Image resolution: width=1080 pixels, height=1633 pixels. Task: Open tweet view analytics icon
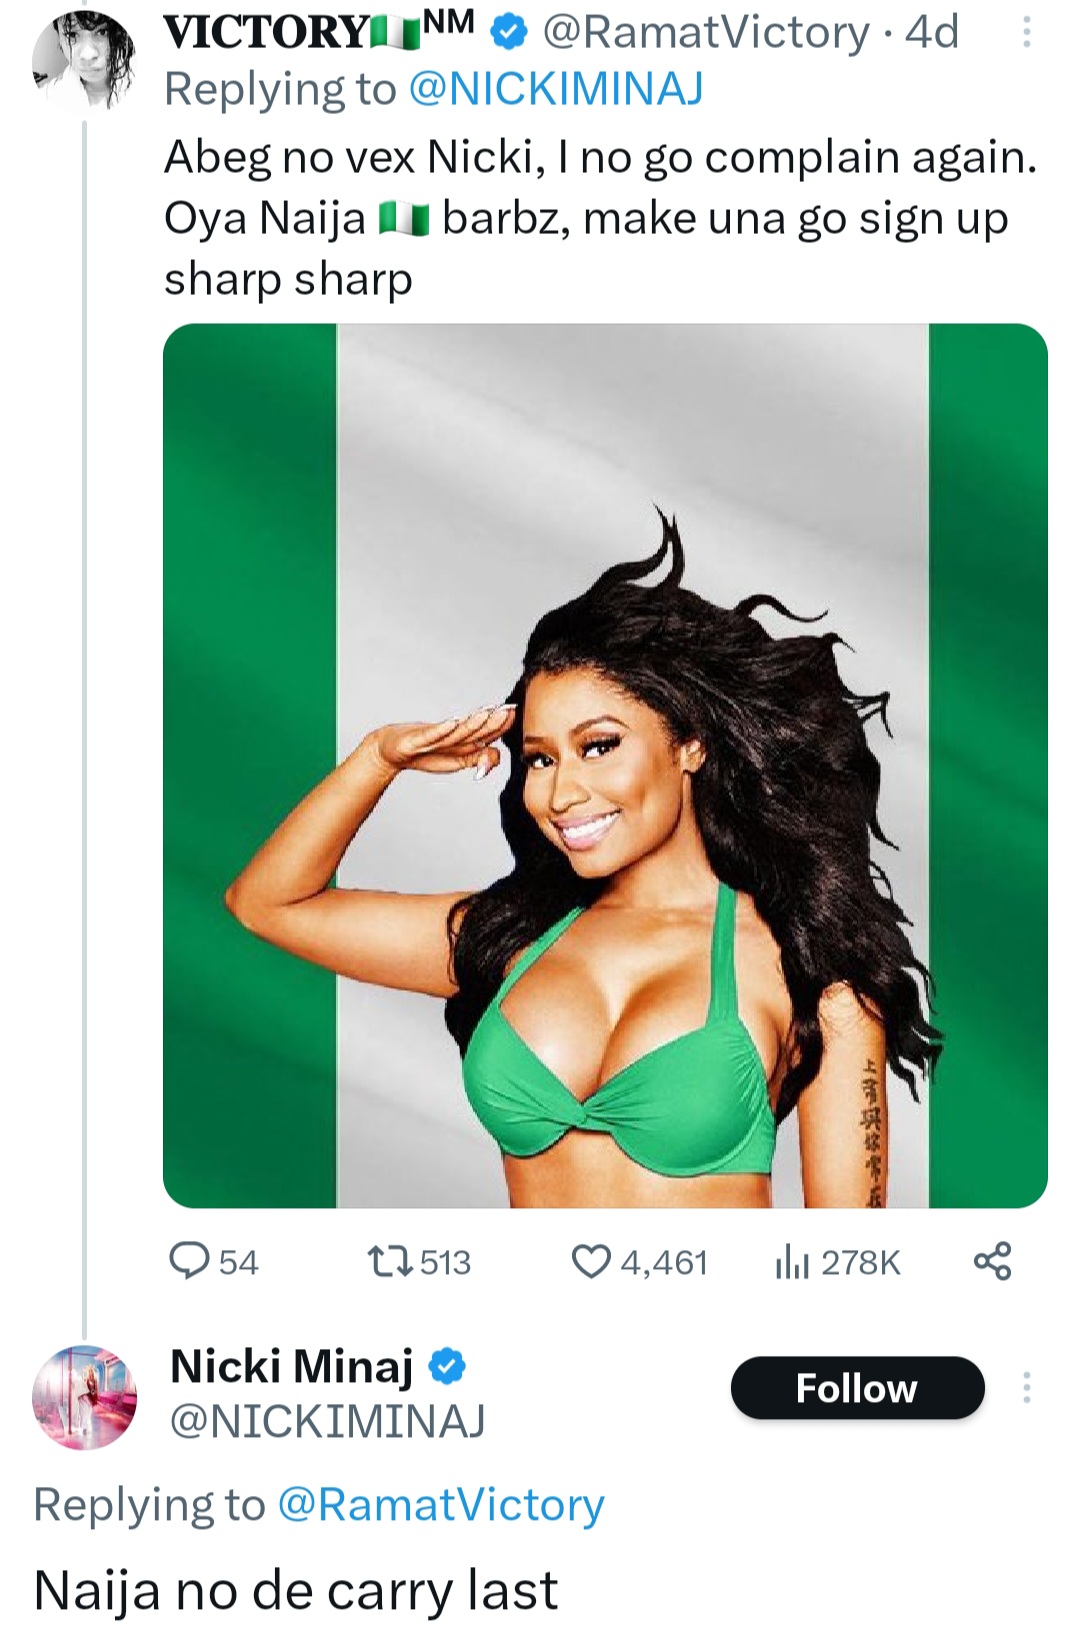coord(791,1263)
